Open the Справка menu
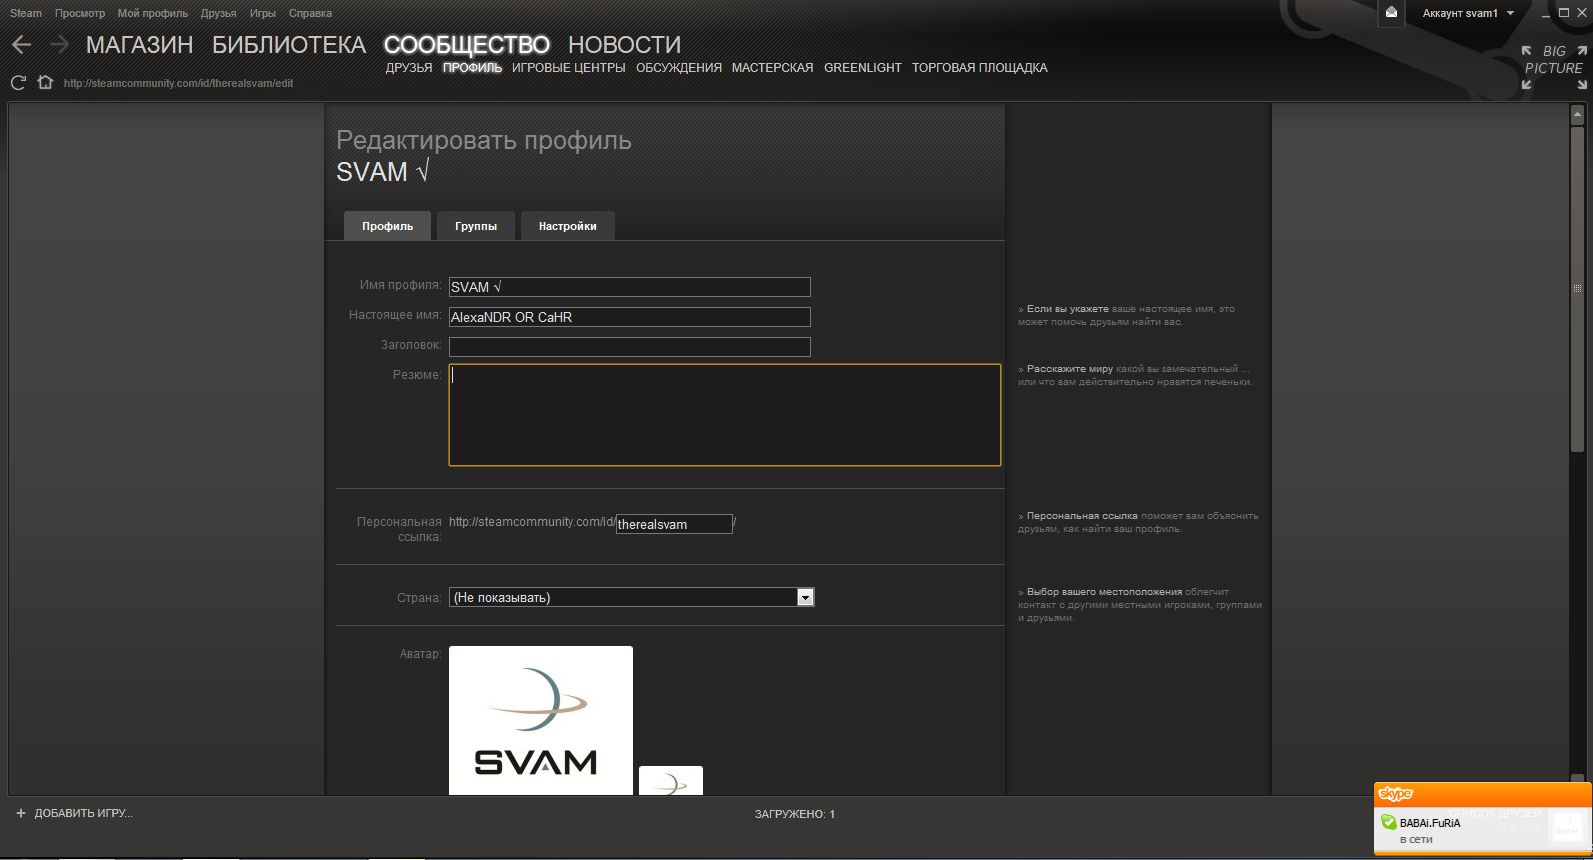This screenshot has height=860, width=1593. click(x=310, y=13)
